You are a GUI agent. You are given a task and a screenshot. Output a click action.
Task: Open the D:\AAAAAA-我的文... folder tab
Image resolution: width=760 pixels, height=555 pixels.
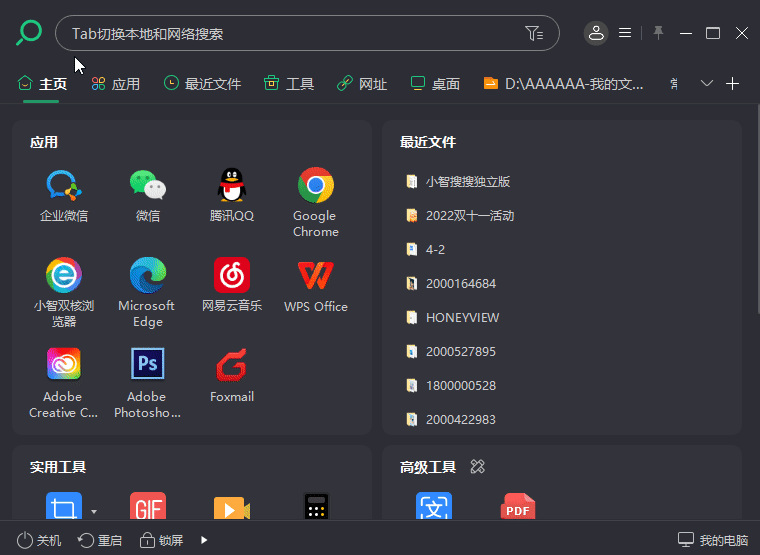point(563,84)
